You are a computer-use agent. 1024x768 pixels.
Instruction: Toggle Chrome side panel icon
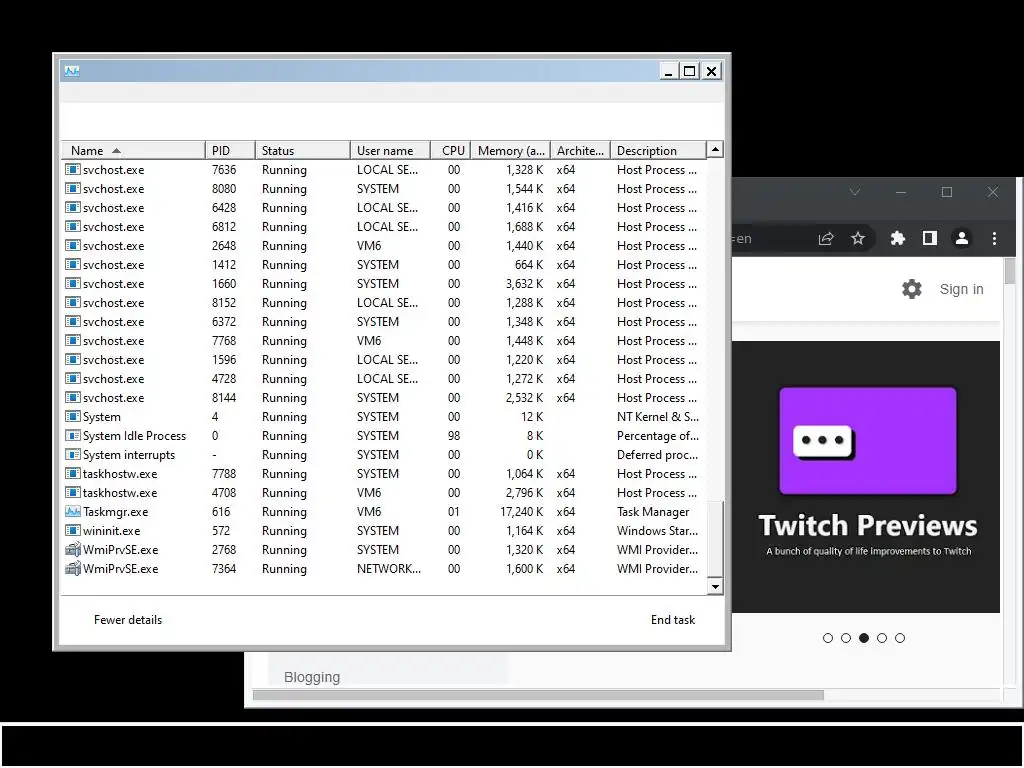click(930, 238)
